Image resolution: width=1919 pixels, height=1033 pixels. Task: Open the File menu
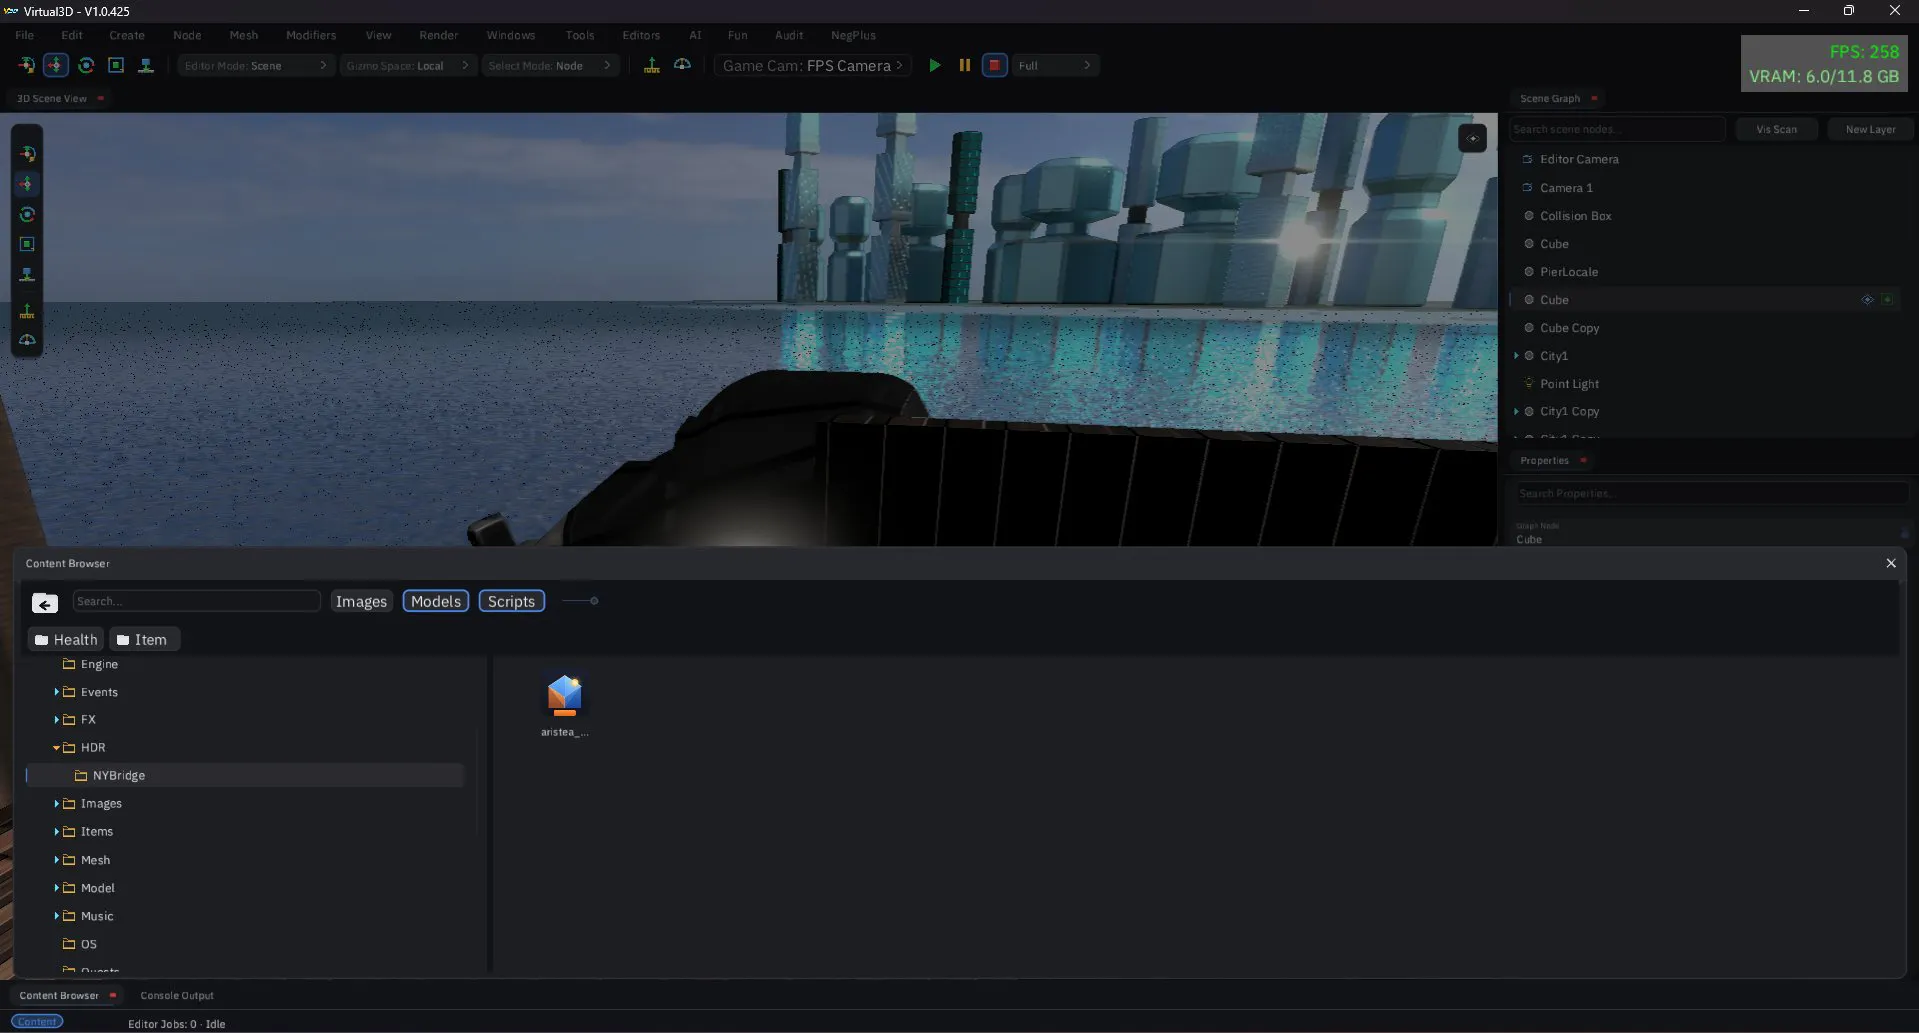[x=24, y=35]
